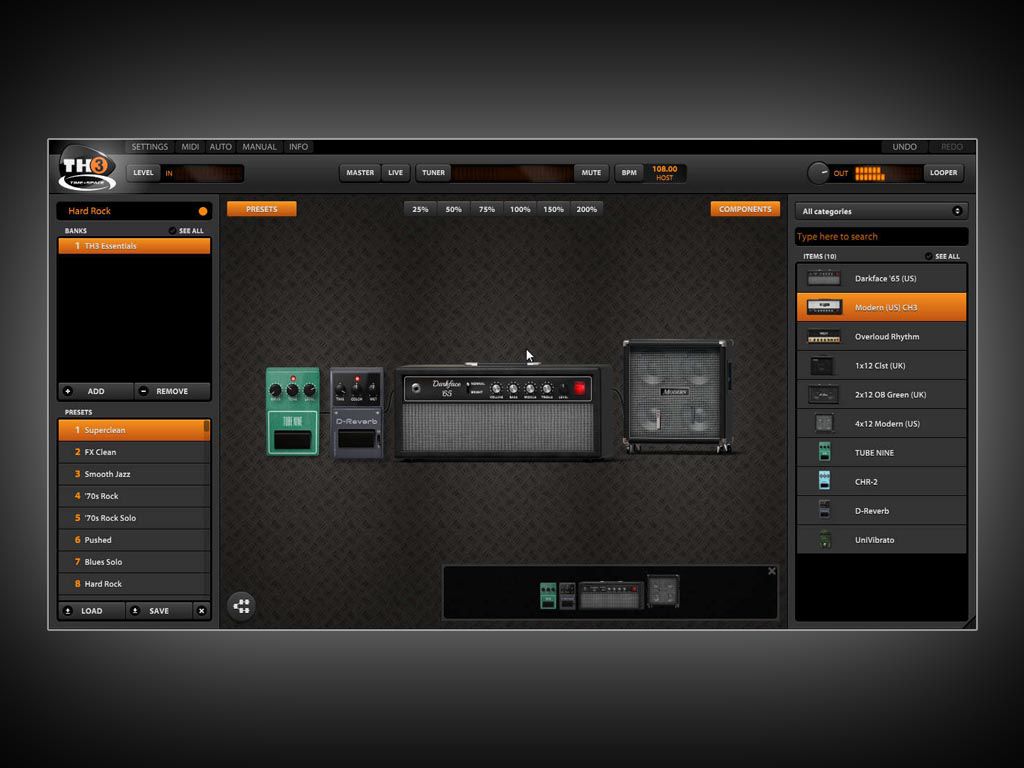
Task: Click the input level meter
Action: tap(202, 173)
